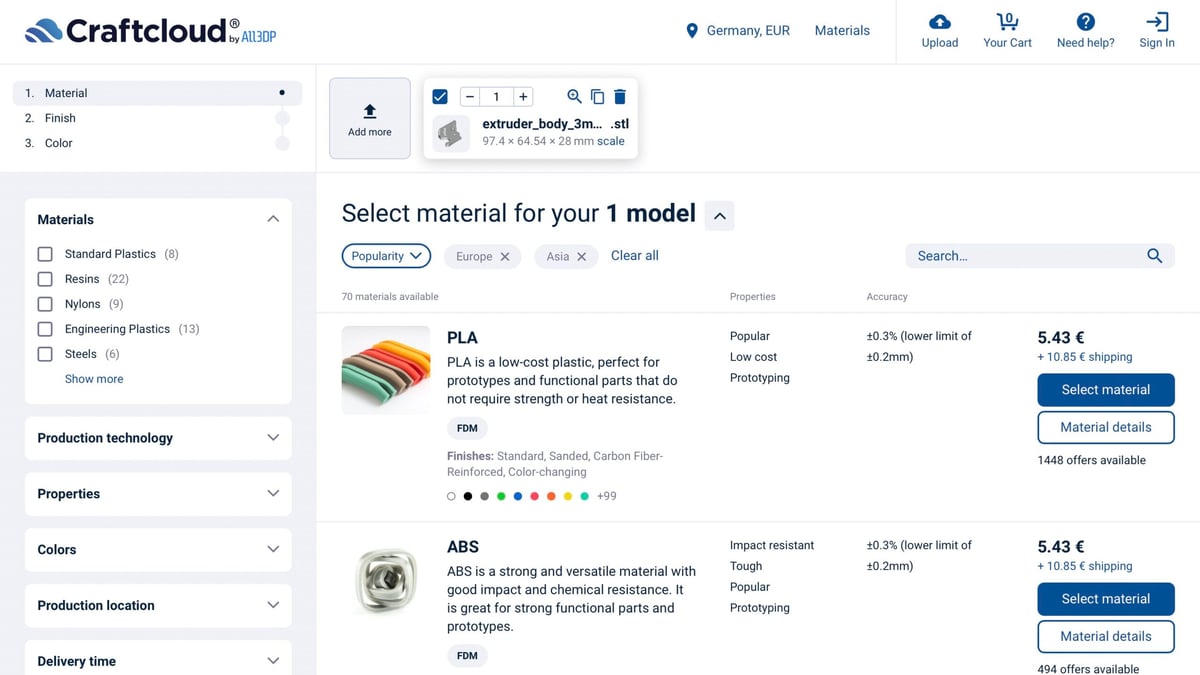1200x675 pixels.
Task: Open the Germany, EUR location selector
Action: point(738,31)
